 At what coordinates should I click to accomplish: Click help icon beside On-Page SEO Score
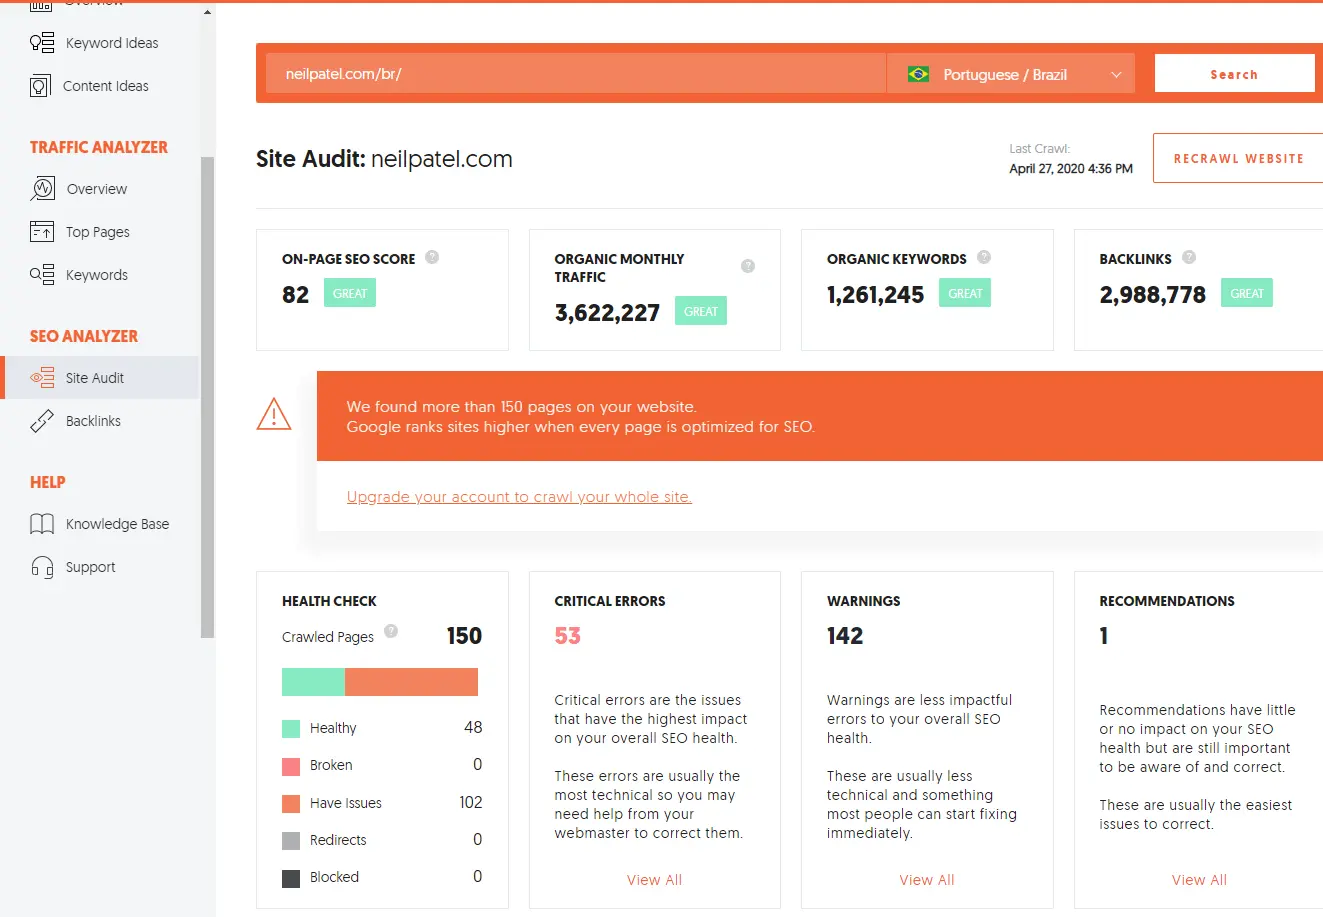pos(432,257)
